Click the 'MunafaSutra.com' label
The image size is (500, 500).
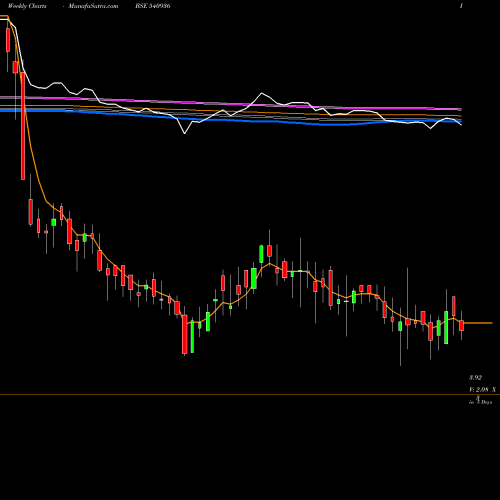[x=93, y=6]
